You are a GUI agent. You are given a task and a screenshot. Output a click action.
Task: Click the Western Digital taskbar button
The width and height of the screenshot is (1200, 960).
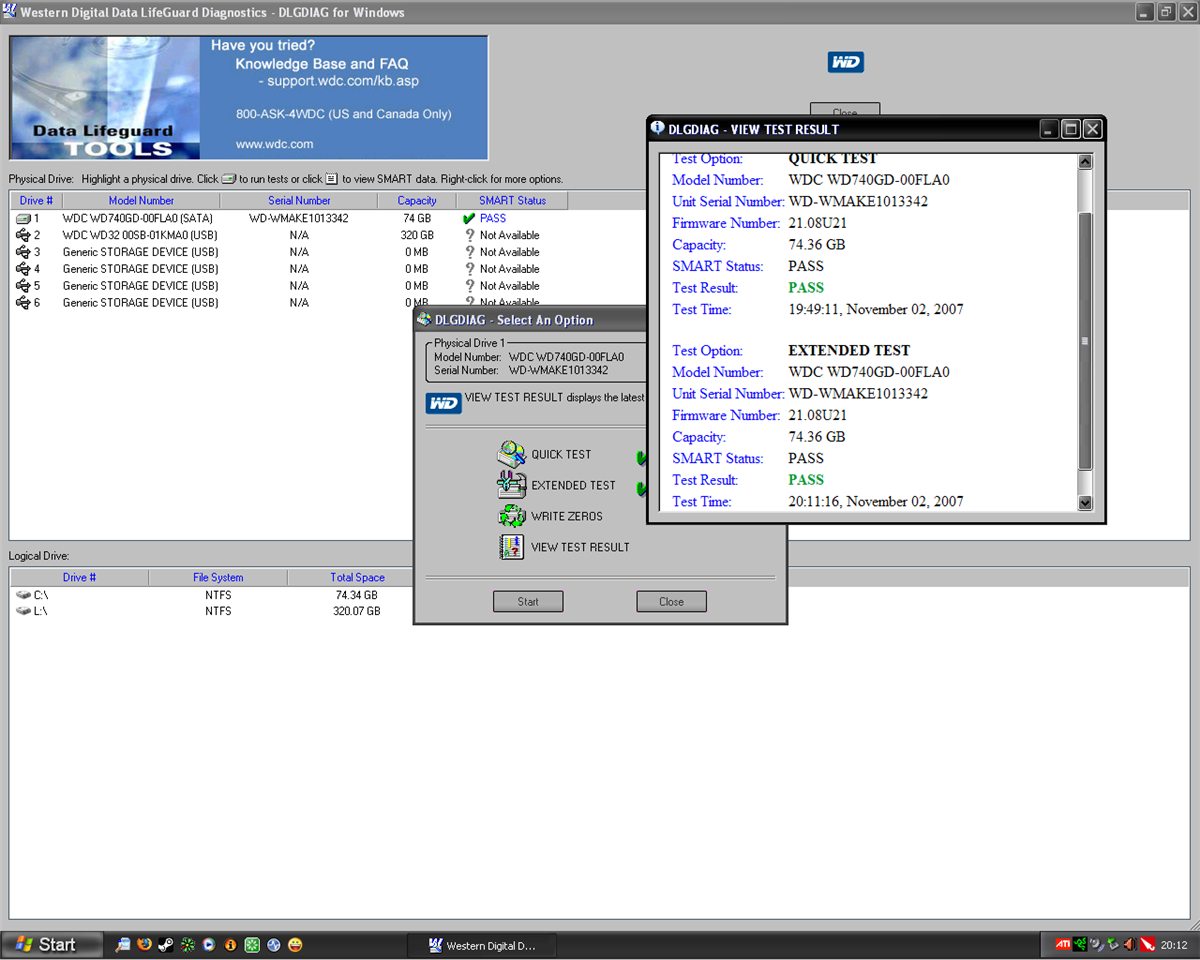[482, 945]
